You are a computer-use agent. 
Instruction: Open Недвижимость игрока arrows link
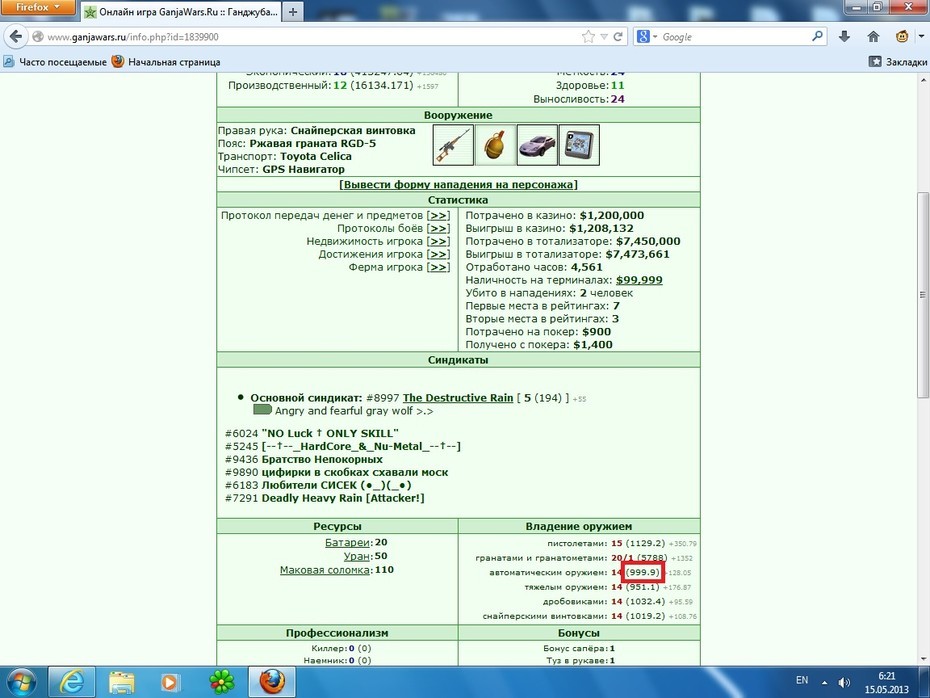click(438, 241)
